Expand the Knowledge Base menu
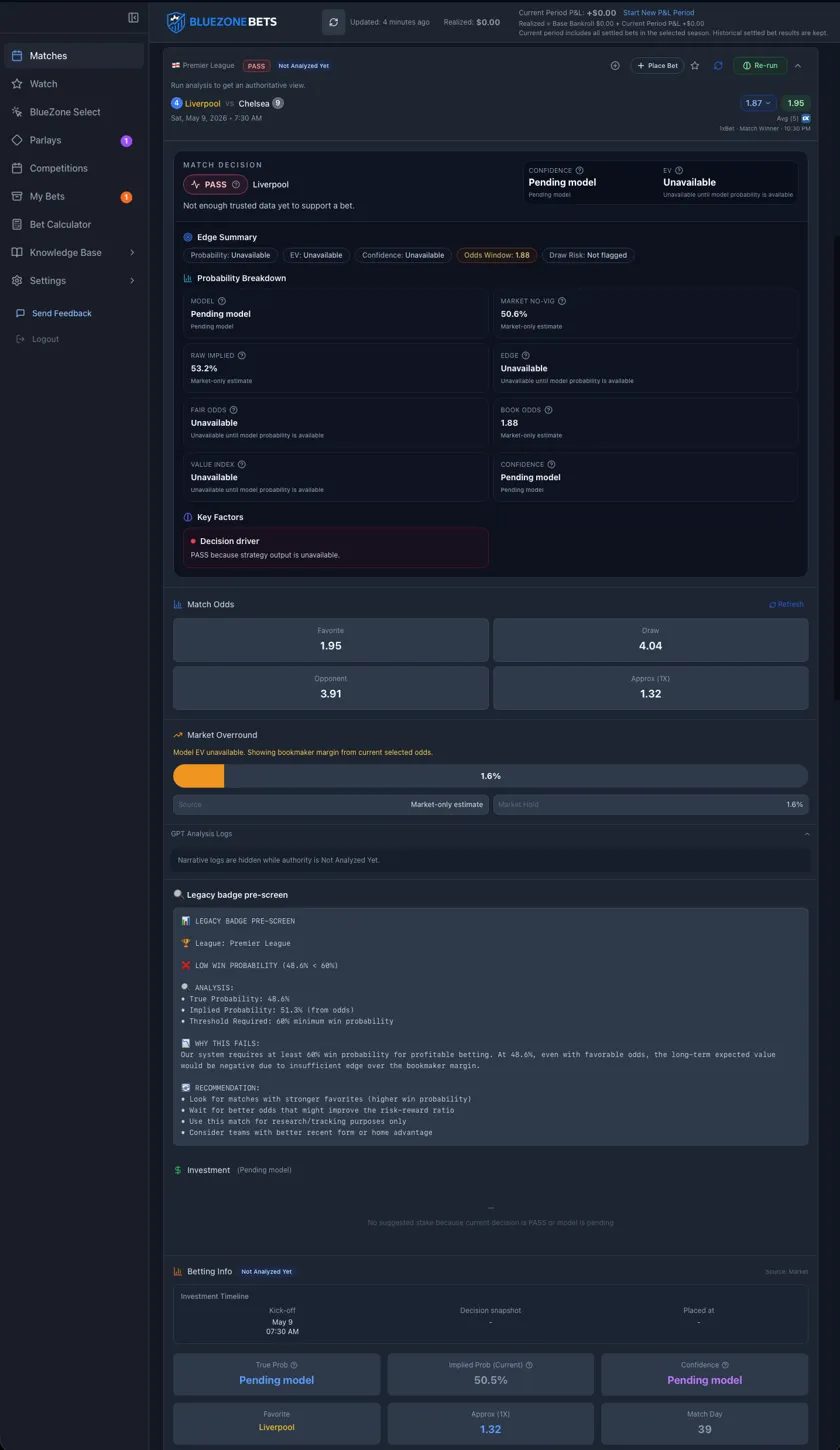840x1450 pixels. (74, 252)
